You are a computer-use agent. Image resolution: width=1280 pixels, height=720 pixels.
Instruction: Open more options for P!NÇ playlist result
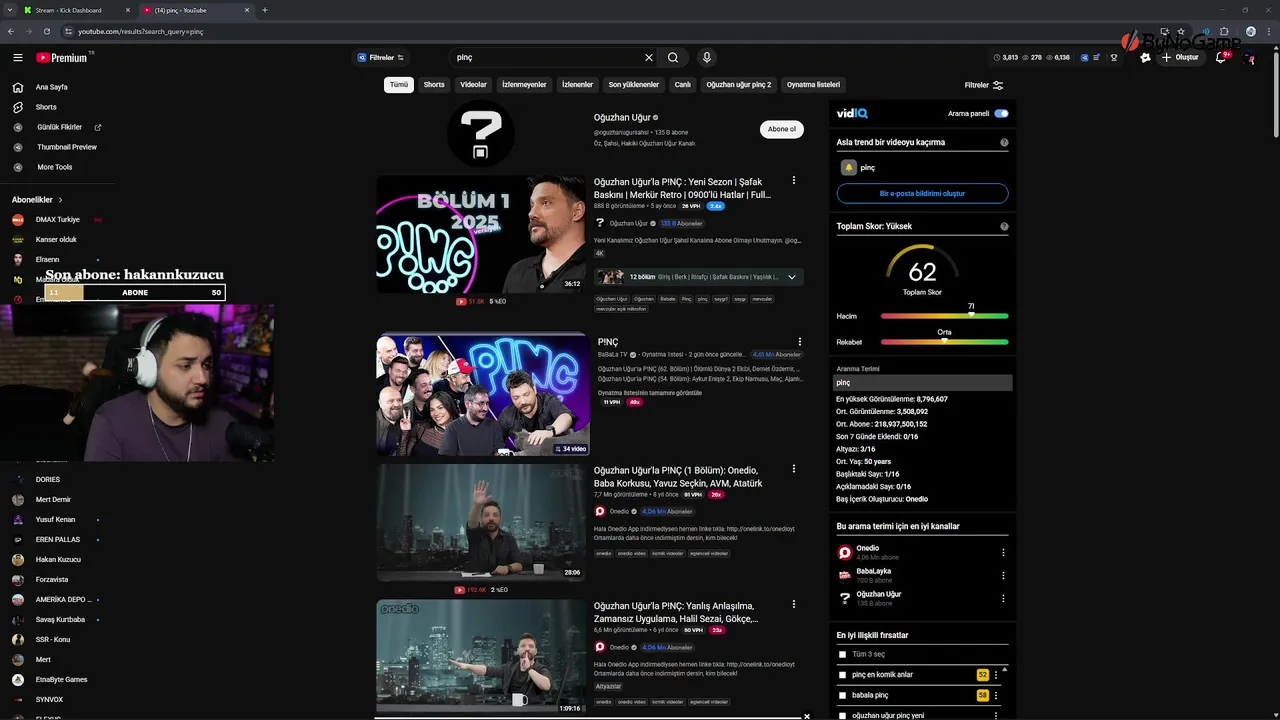[799, 342]
